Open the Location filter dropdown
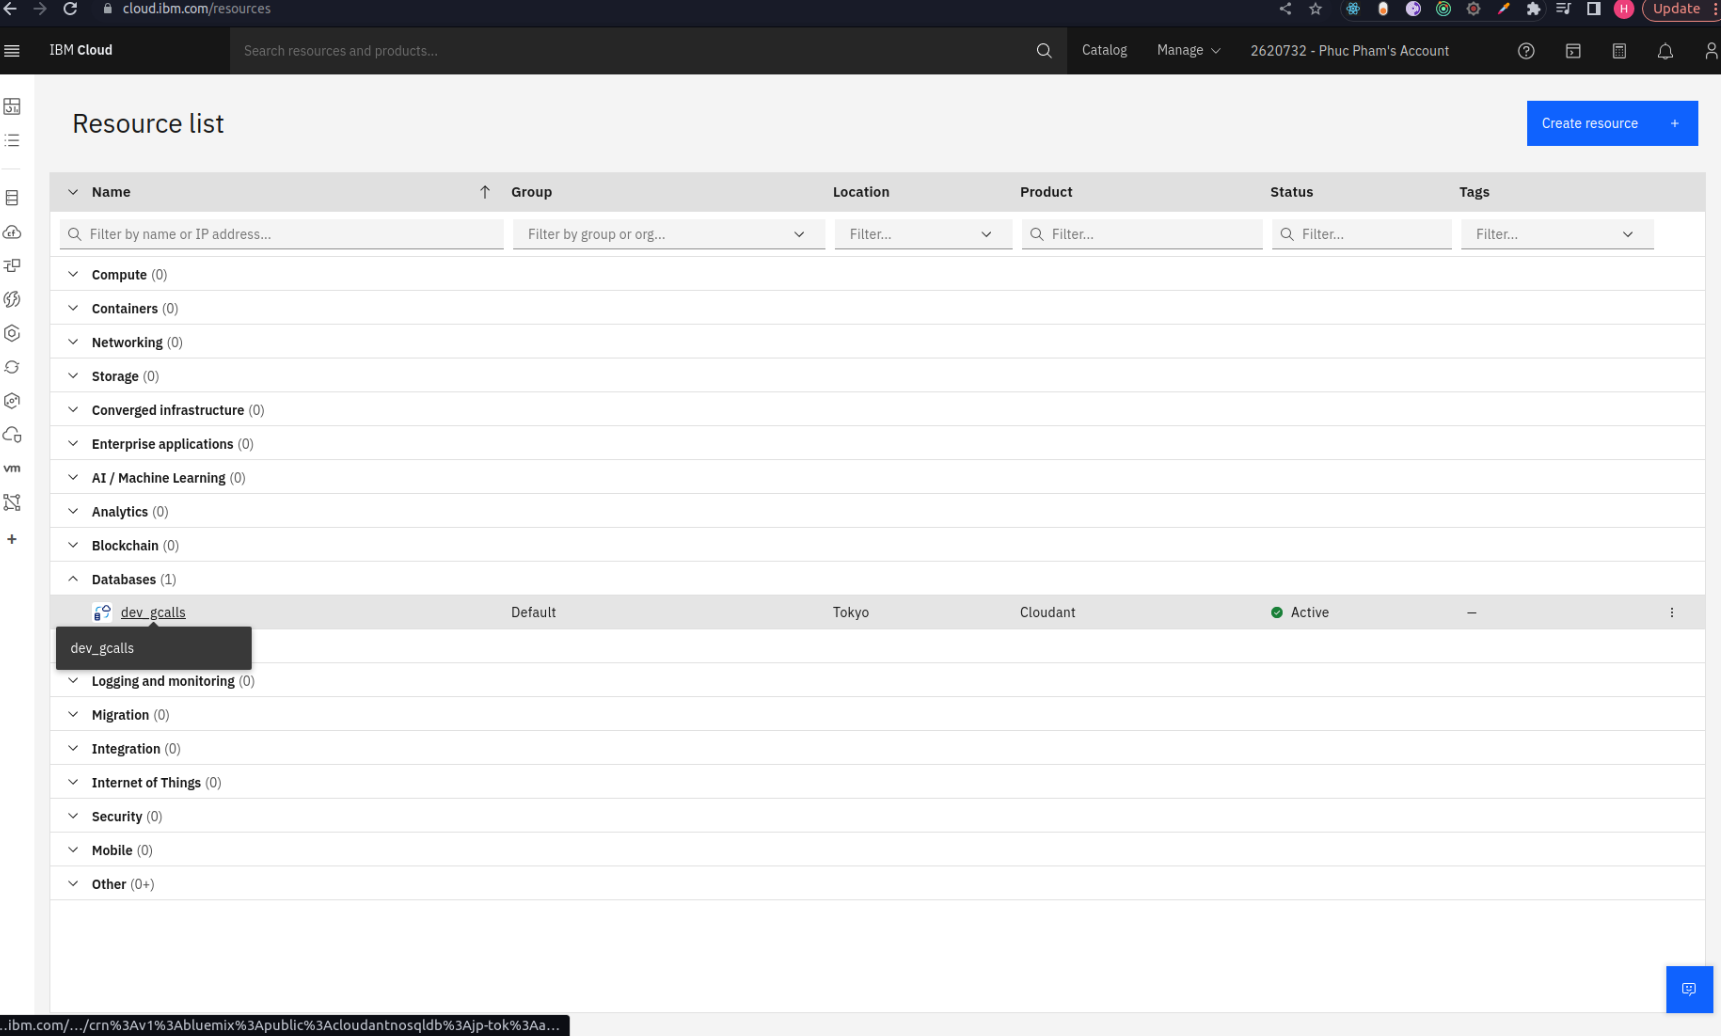This screenshot has width=1721, height=1036. point(921,234)
